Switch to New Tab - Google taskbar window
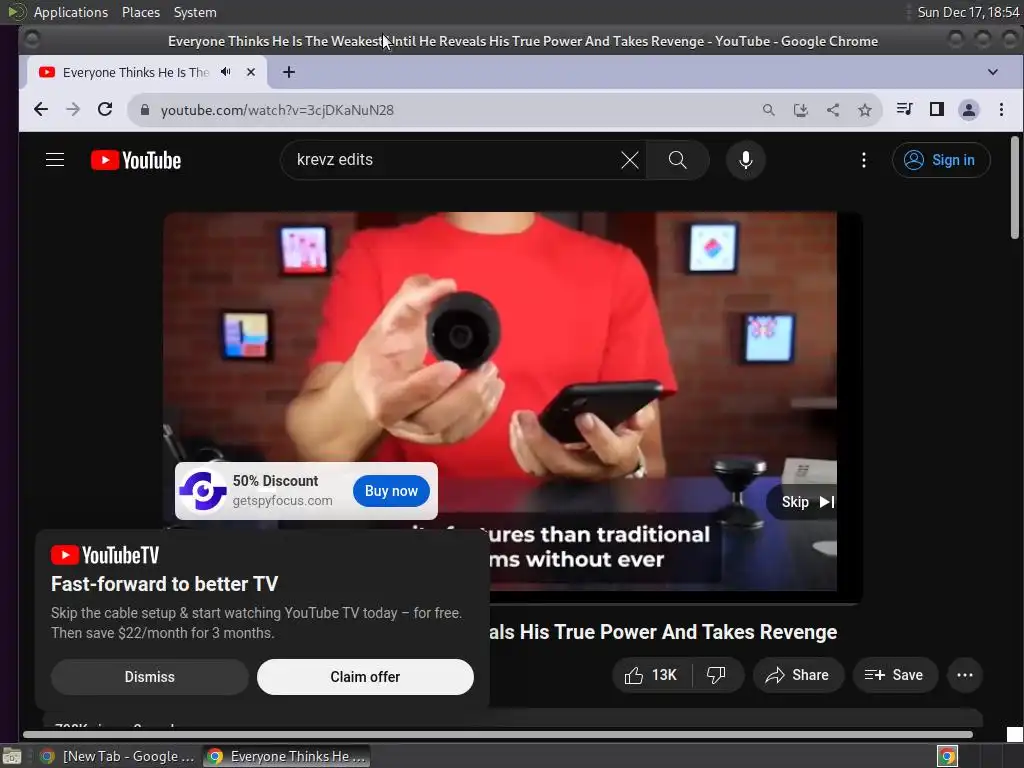Image resolution: width=1024 pixels, height=768 pixels. click(118, 756)
